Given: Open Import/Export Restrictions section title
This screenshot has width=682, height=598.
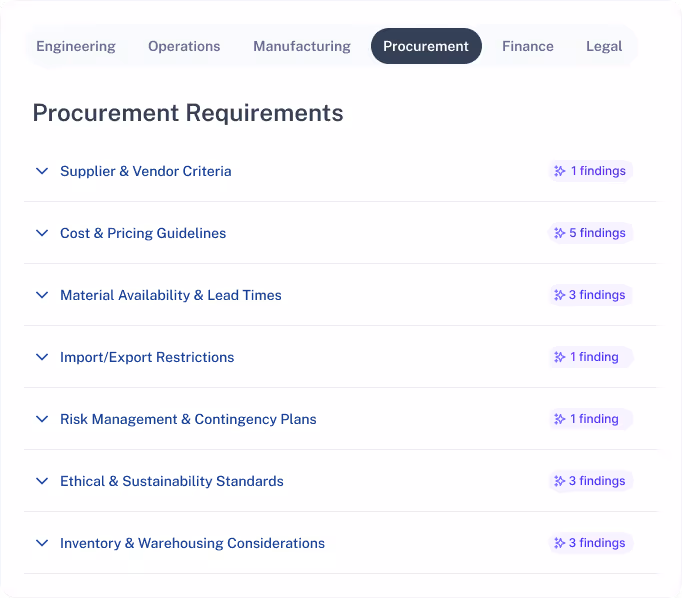Looking at the screenshot, I should click(x=147, y=357).
